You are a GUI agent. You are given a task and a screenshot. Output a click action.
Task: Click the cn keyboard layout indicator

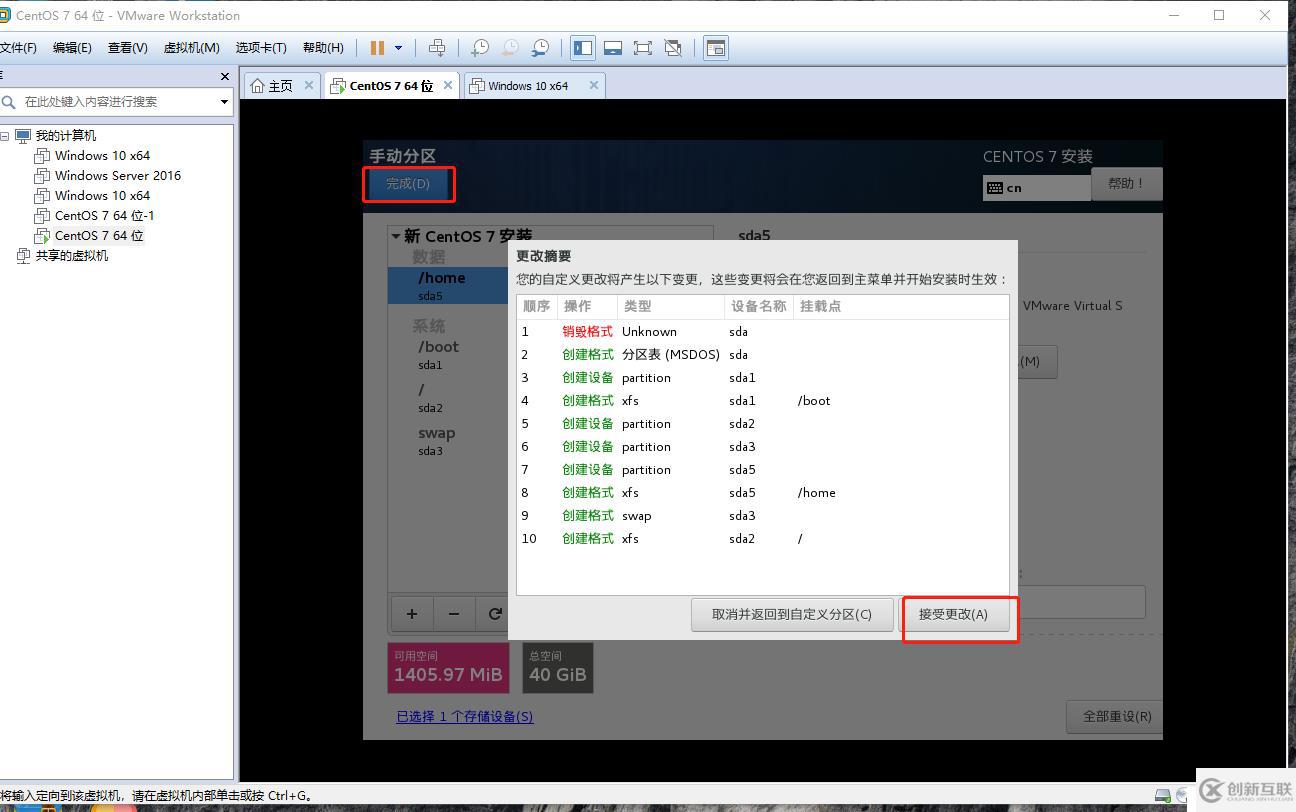coord(1036,187)
